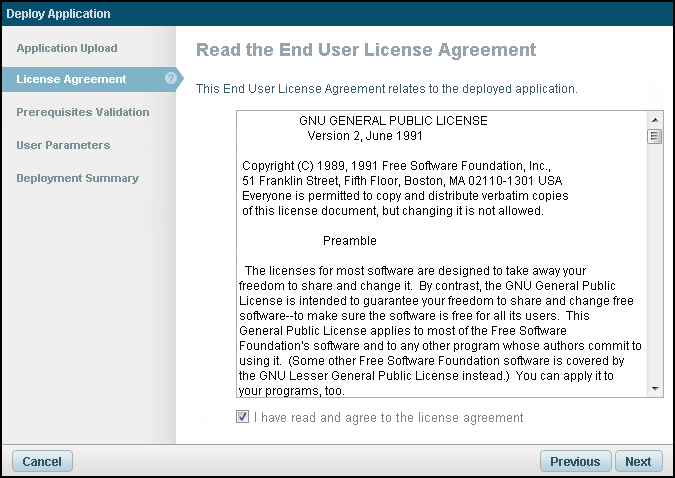Proceed with the Next button
This screenshot has width=675, height=478.
pyautogui.click(x=638, y=461)
